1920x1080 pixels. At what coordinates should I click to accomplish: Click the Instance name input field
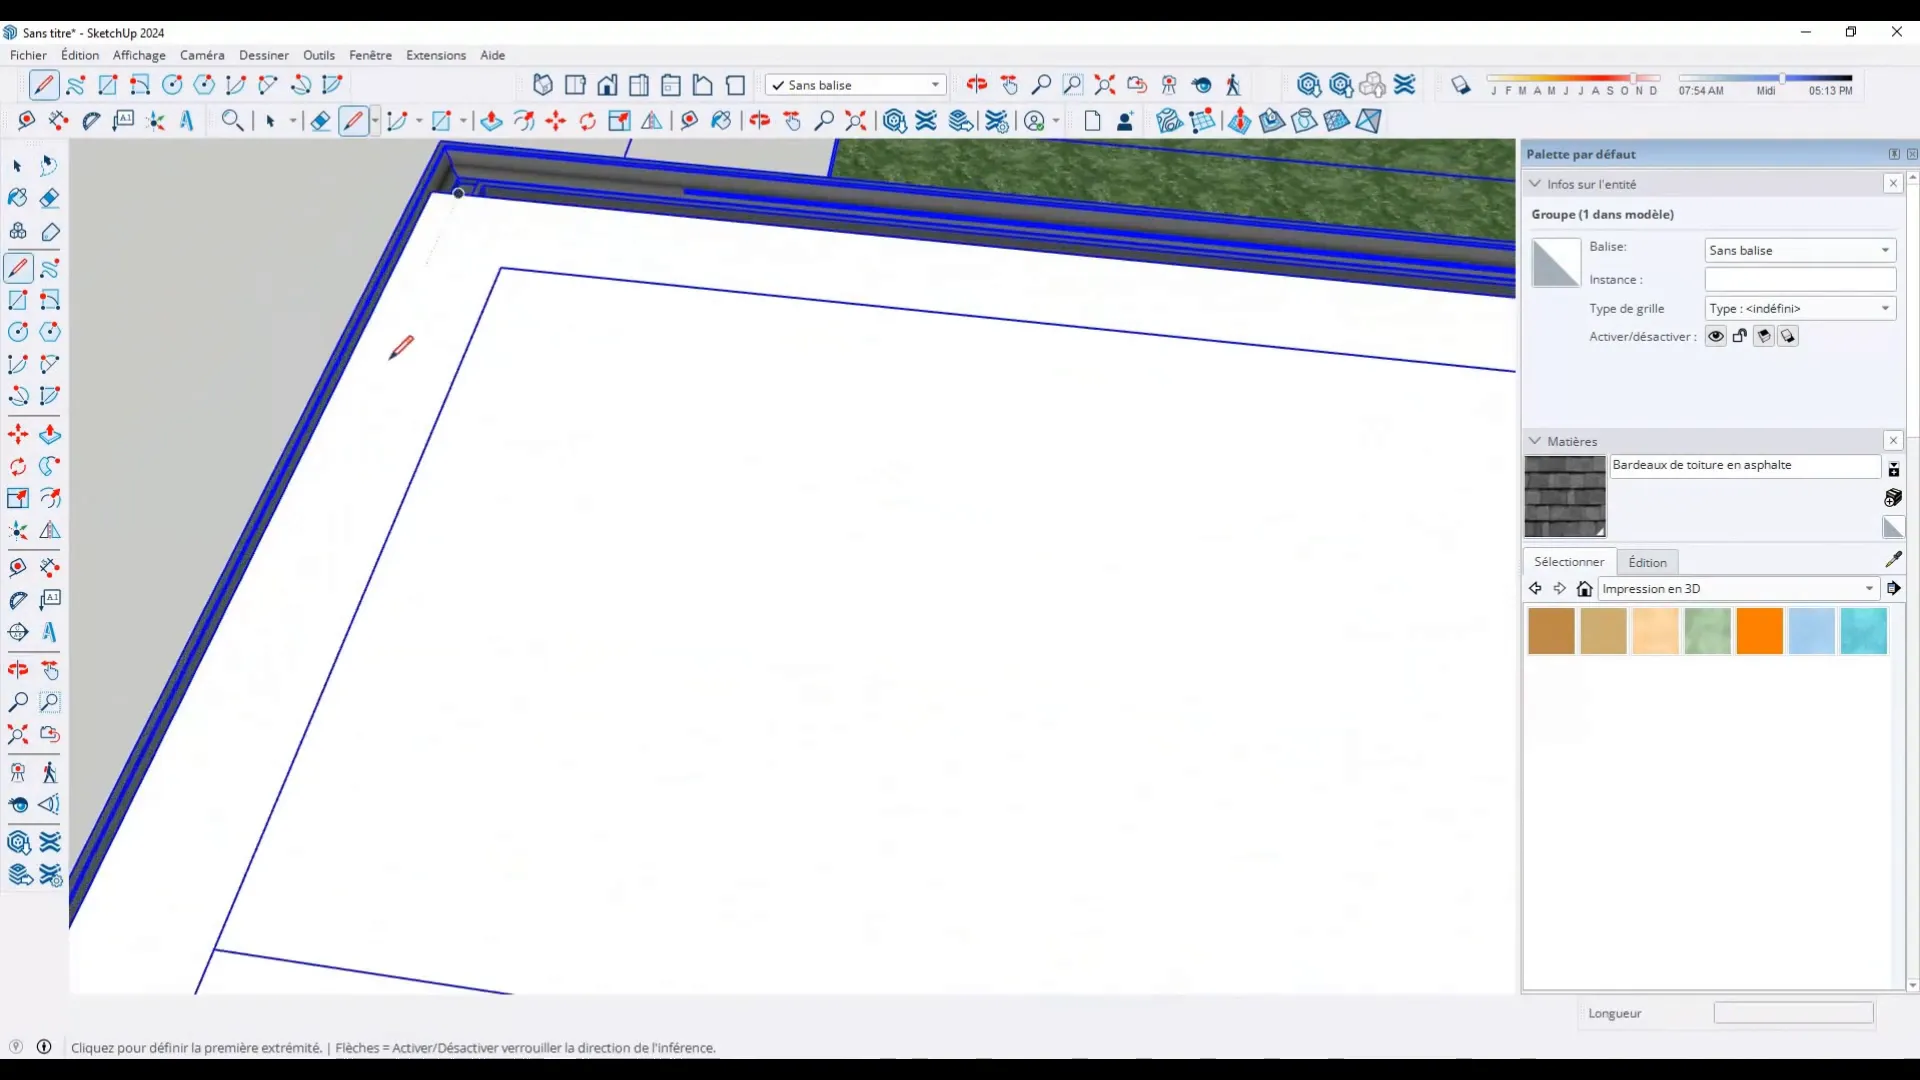[1800, 279]
